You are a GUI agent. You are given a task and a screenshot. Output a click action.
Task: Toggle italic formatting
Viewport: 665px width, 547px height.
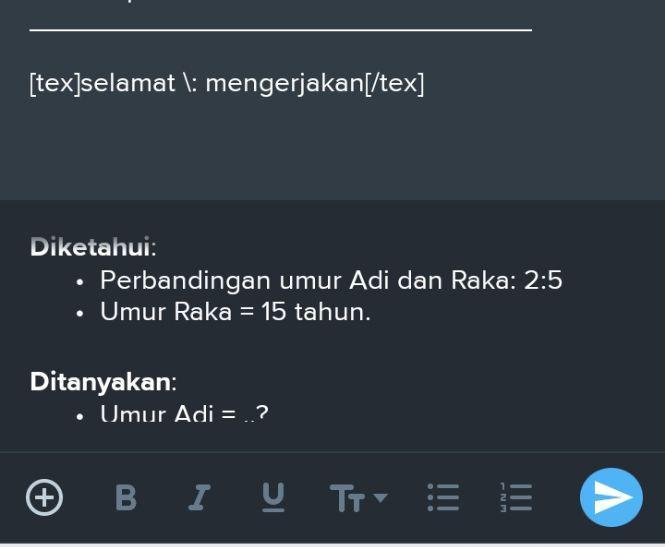[199, 497]
